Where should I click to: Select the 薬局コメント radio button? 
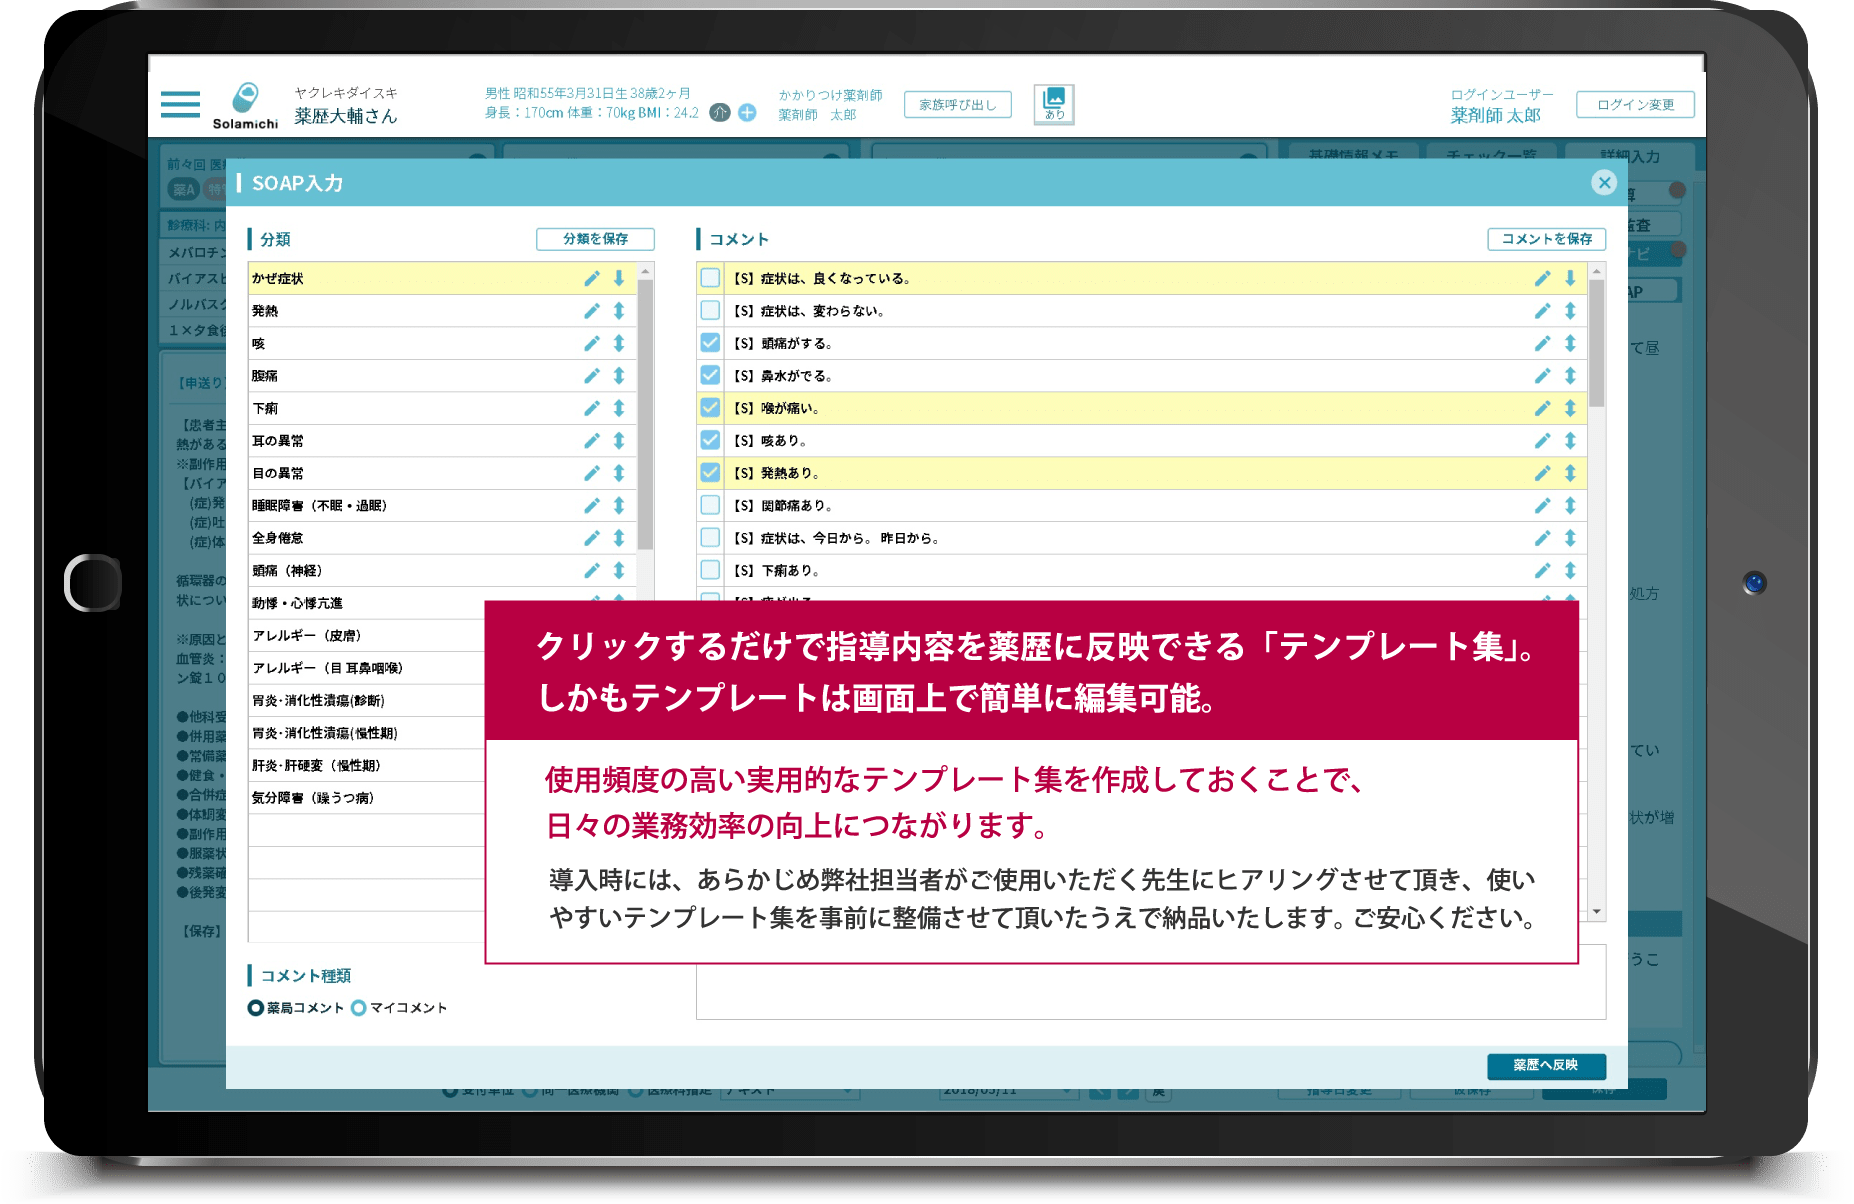tap(256, 1008)
